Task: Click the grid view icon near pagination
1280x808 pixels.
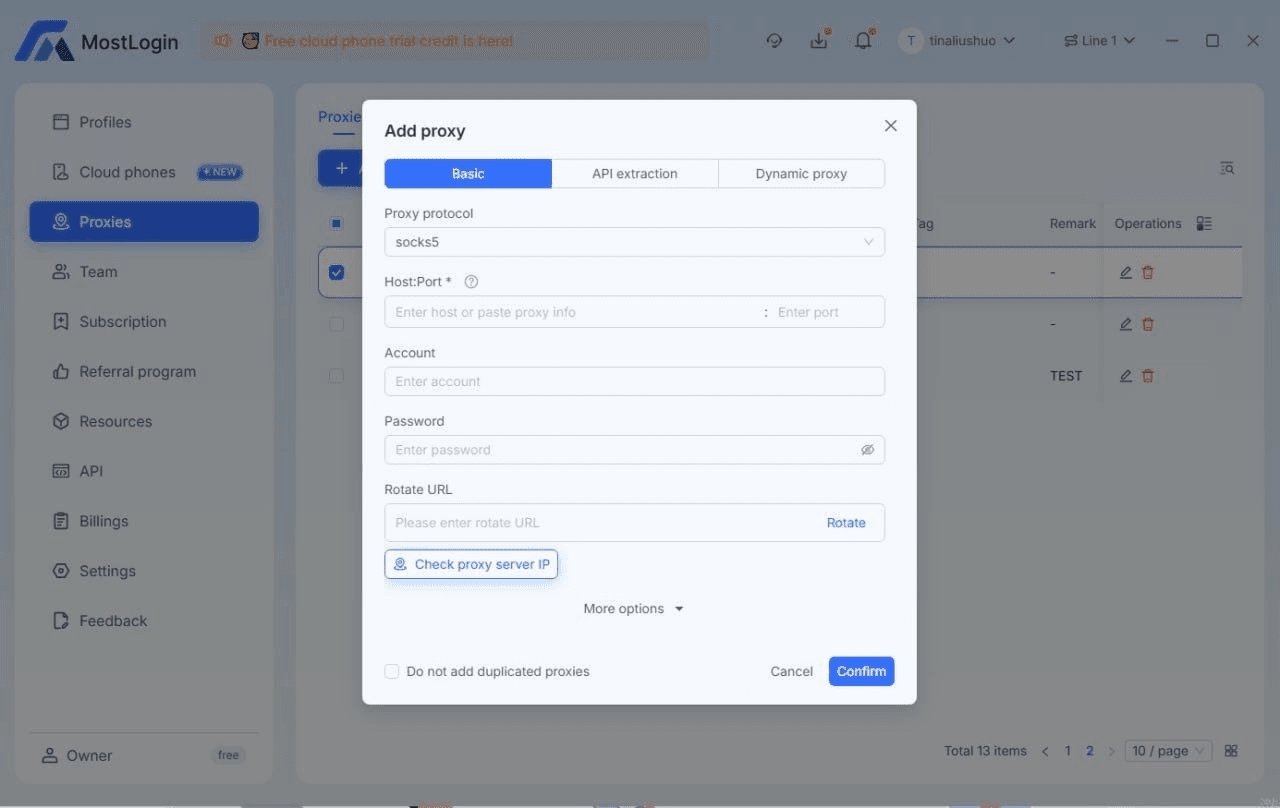Action: pos(1231,750)
